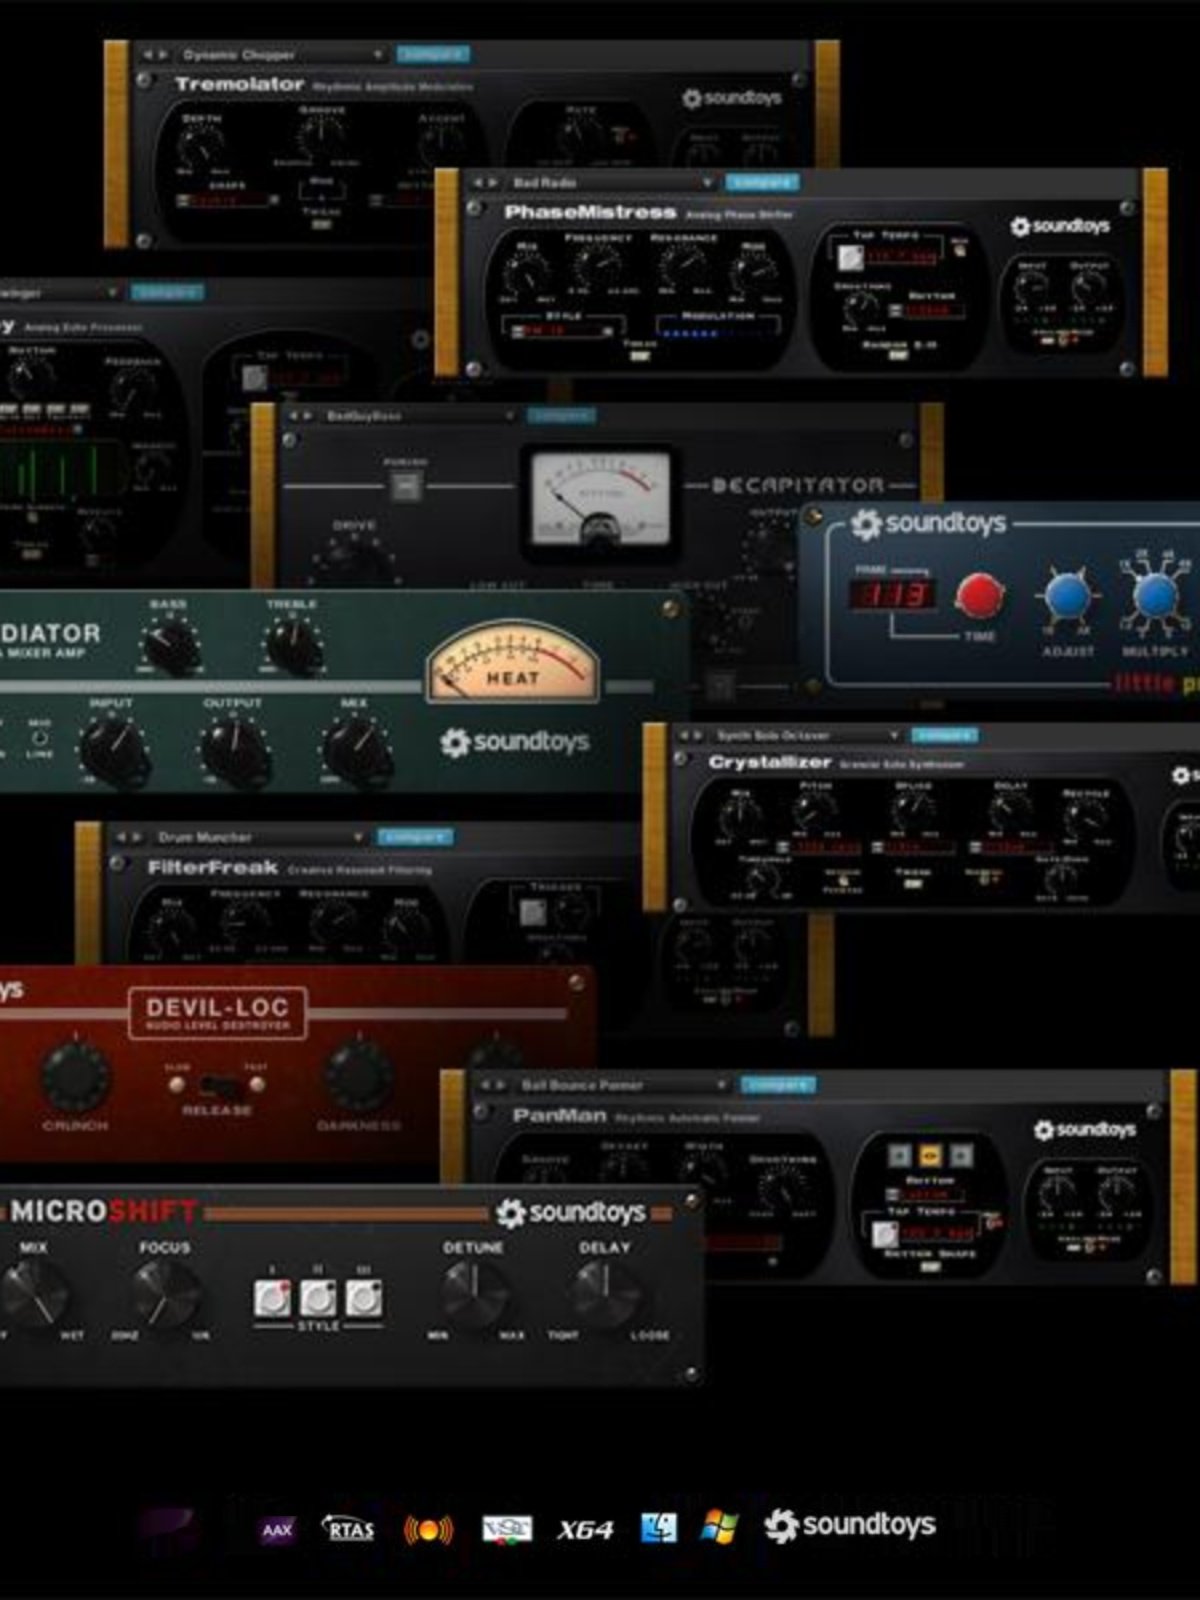Click the AAX format icon
1200x1600 pixels.
click(x=277, y=1529)
